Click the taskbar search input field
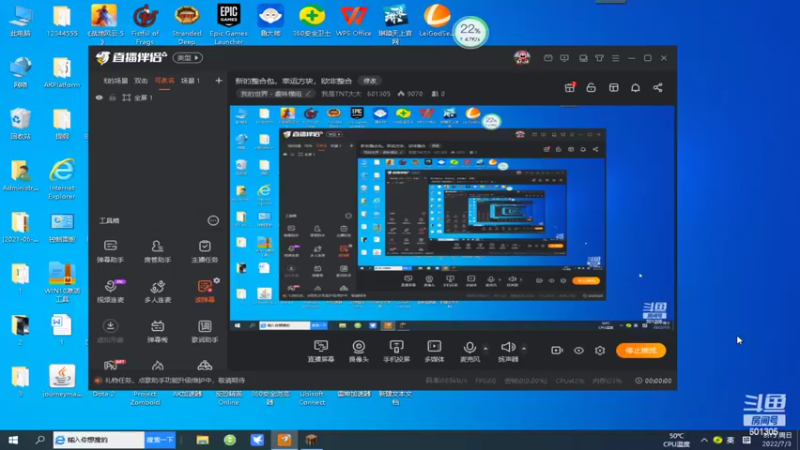Image resolution: width=800 pixels, height=450 pixels. click(x=99, y=440)
